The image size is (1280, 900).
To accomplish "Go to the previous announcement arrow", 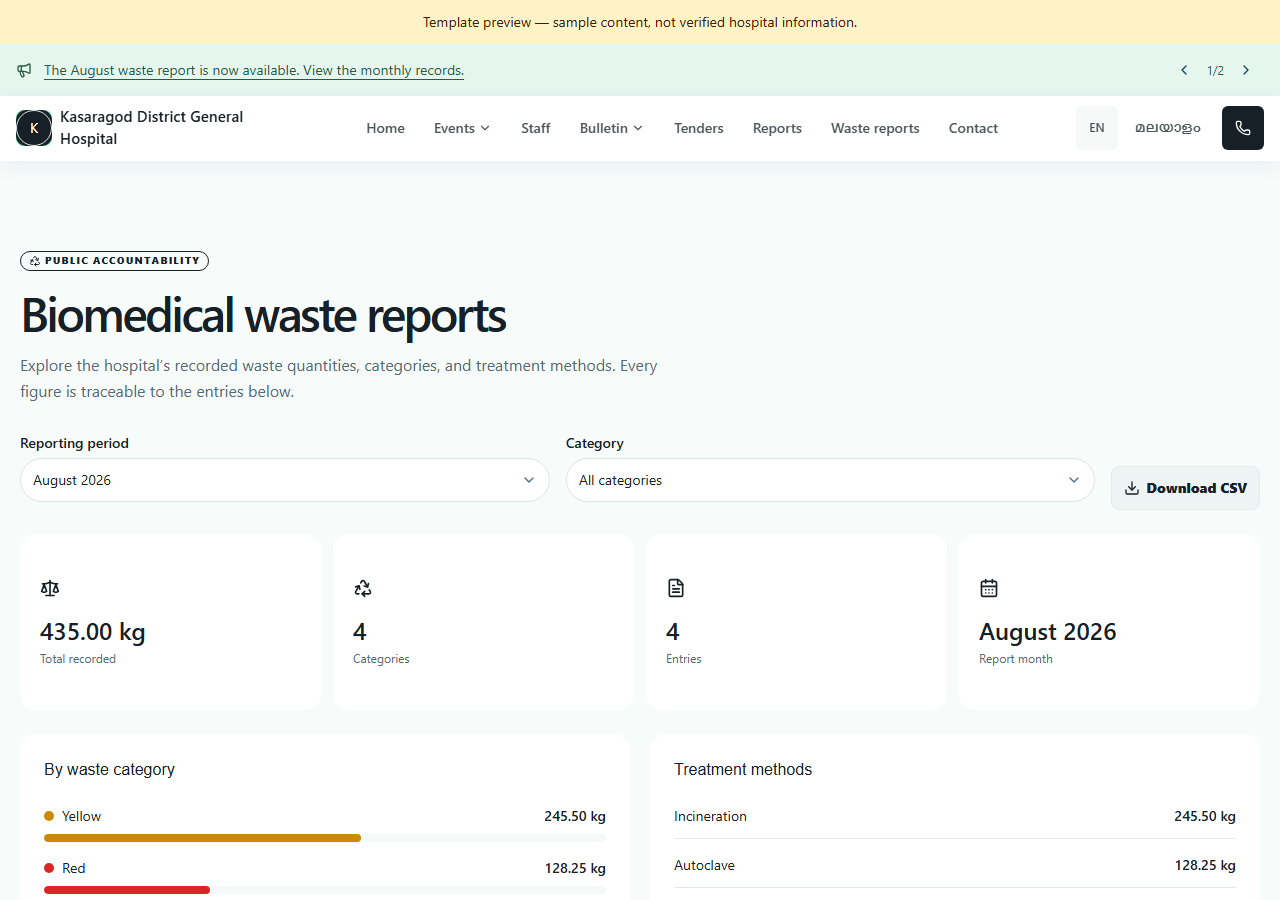I will (x=1184, y=70).
